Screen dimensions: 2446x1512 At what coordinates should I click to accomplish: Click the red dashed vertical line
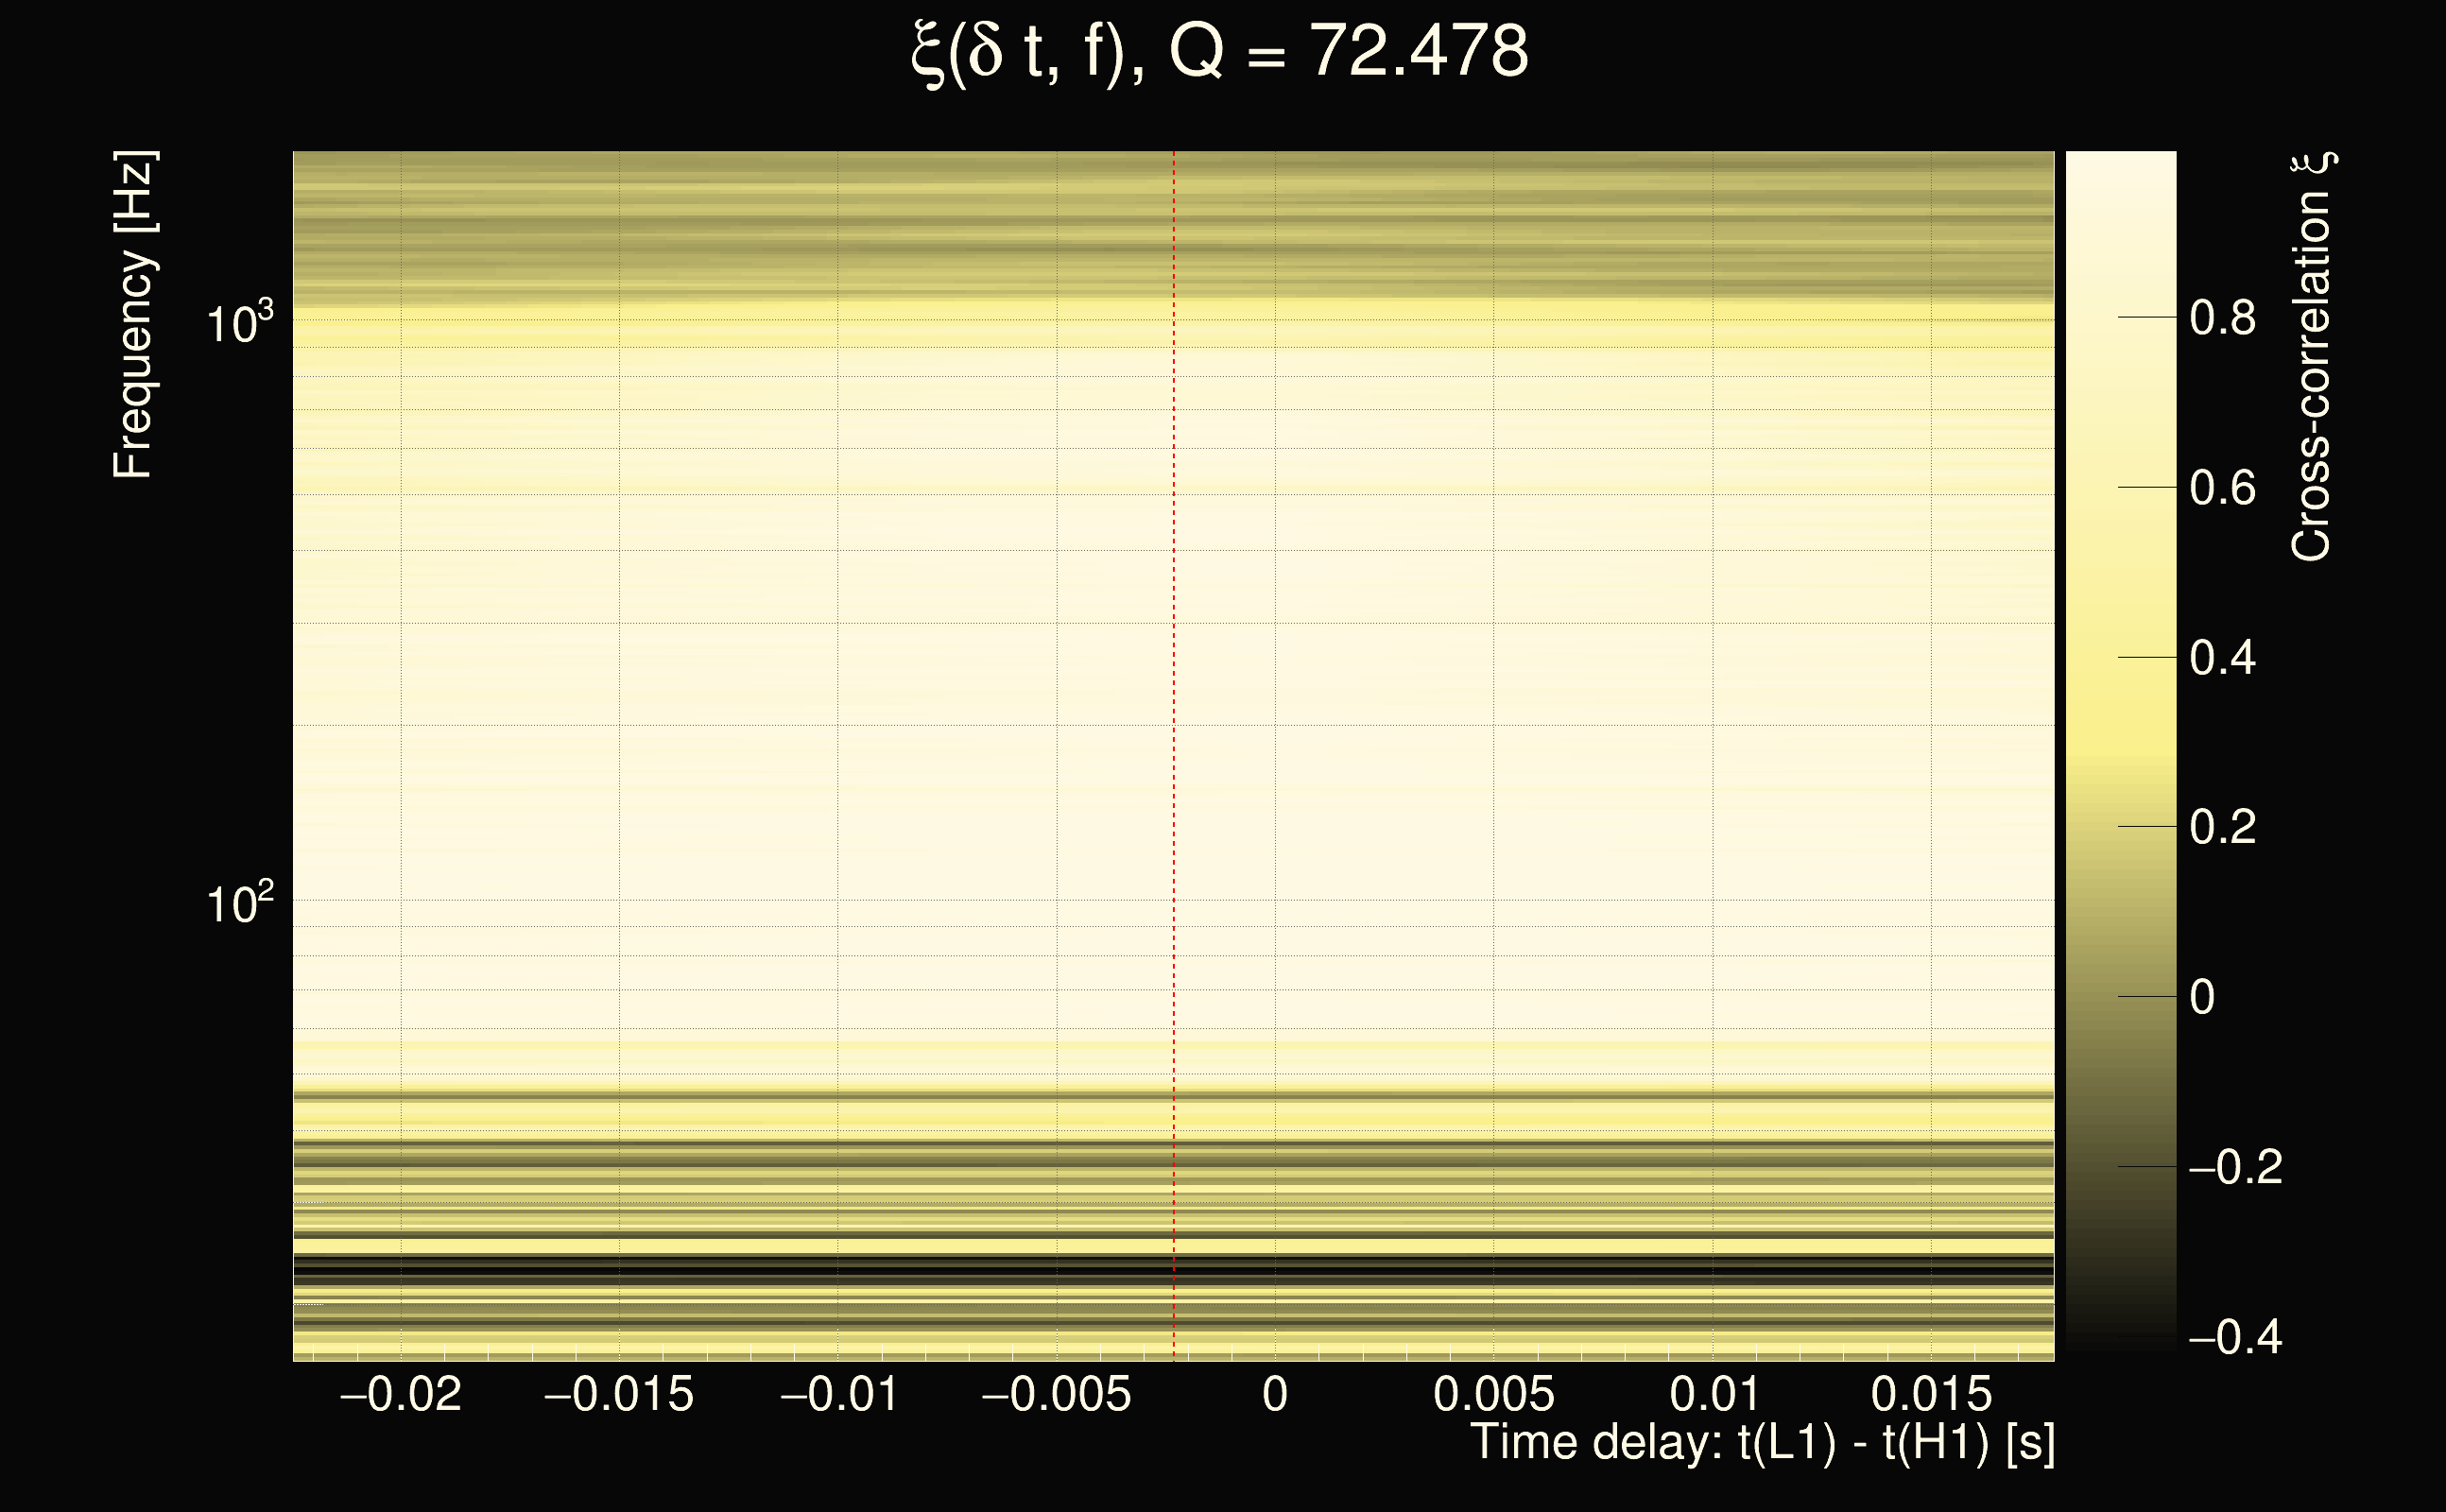click(1173, 700)
